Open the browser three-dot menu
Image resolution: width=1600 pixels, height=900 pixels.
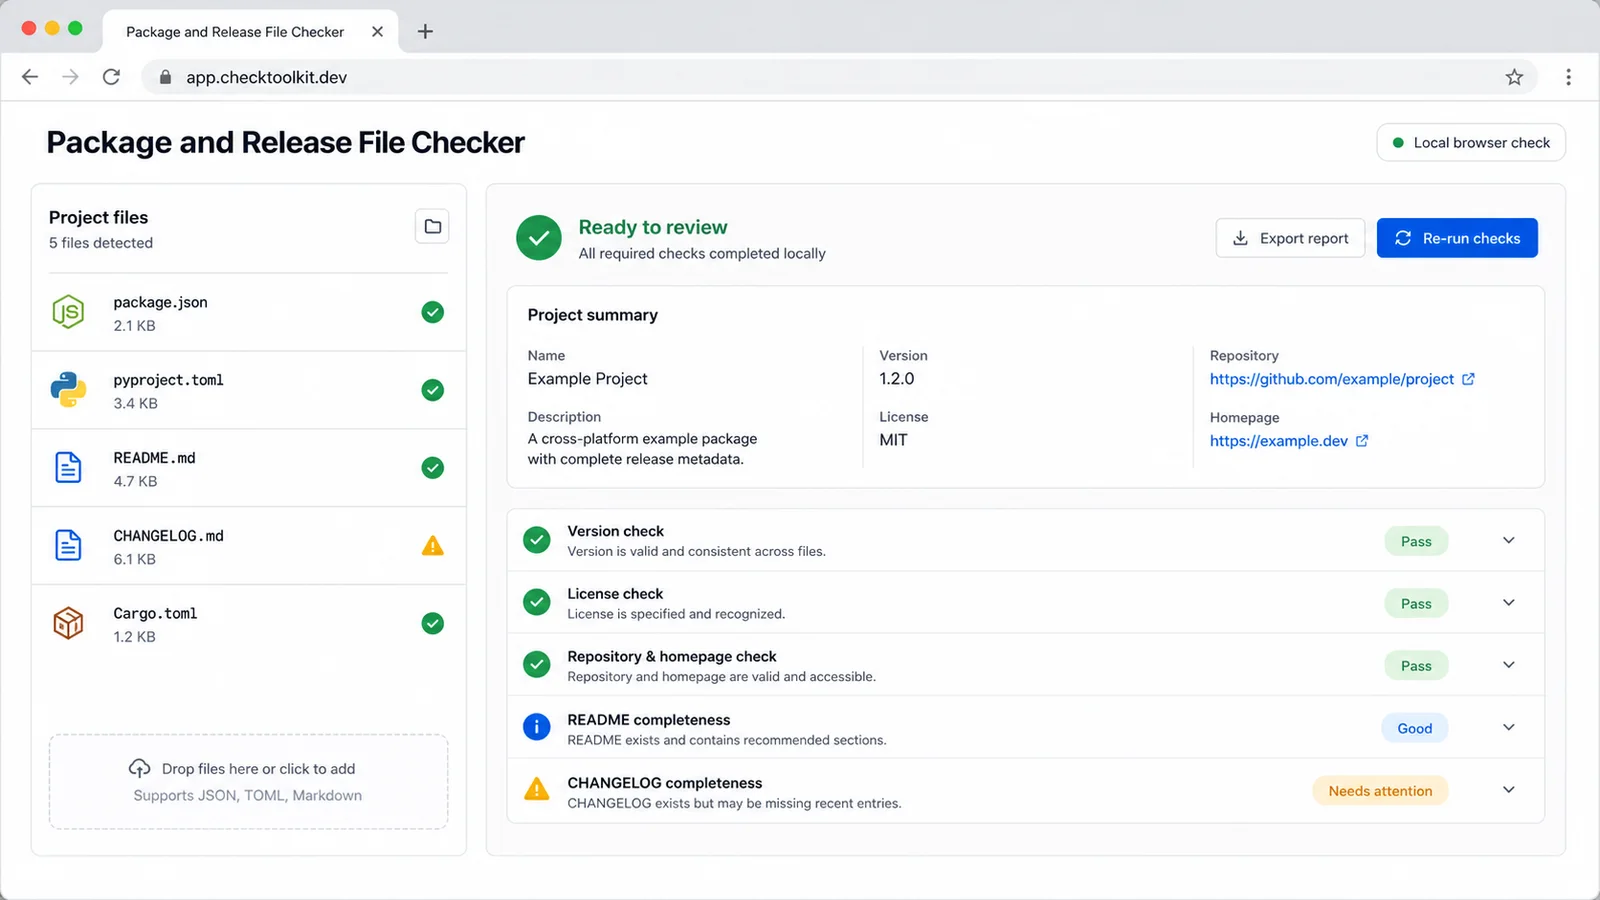[1568, 77]
